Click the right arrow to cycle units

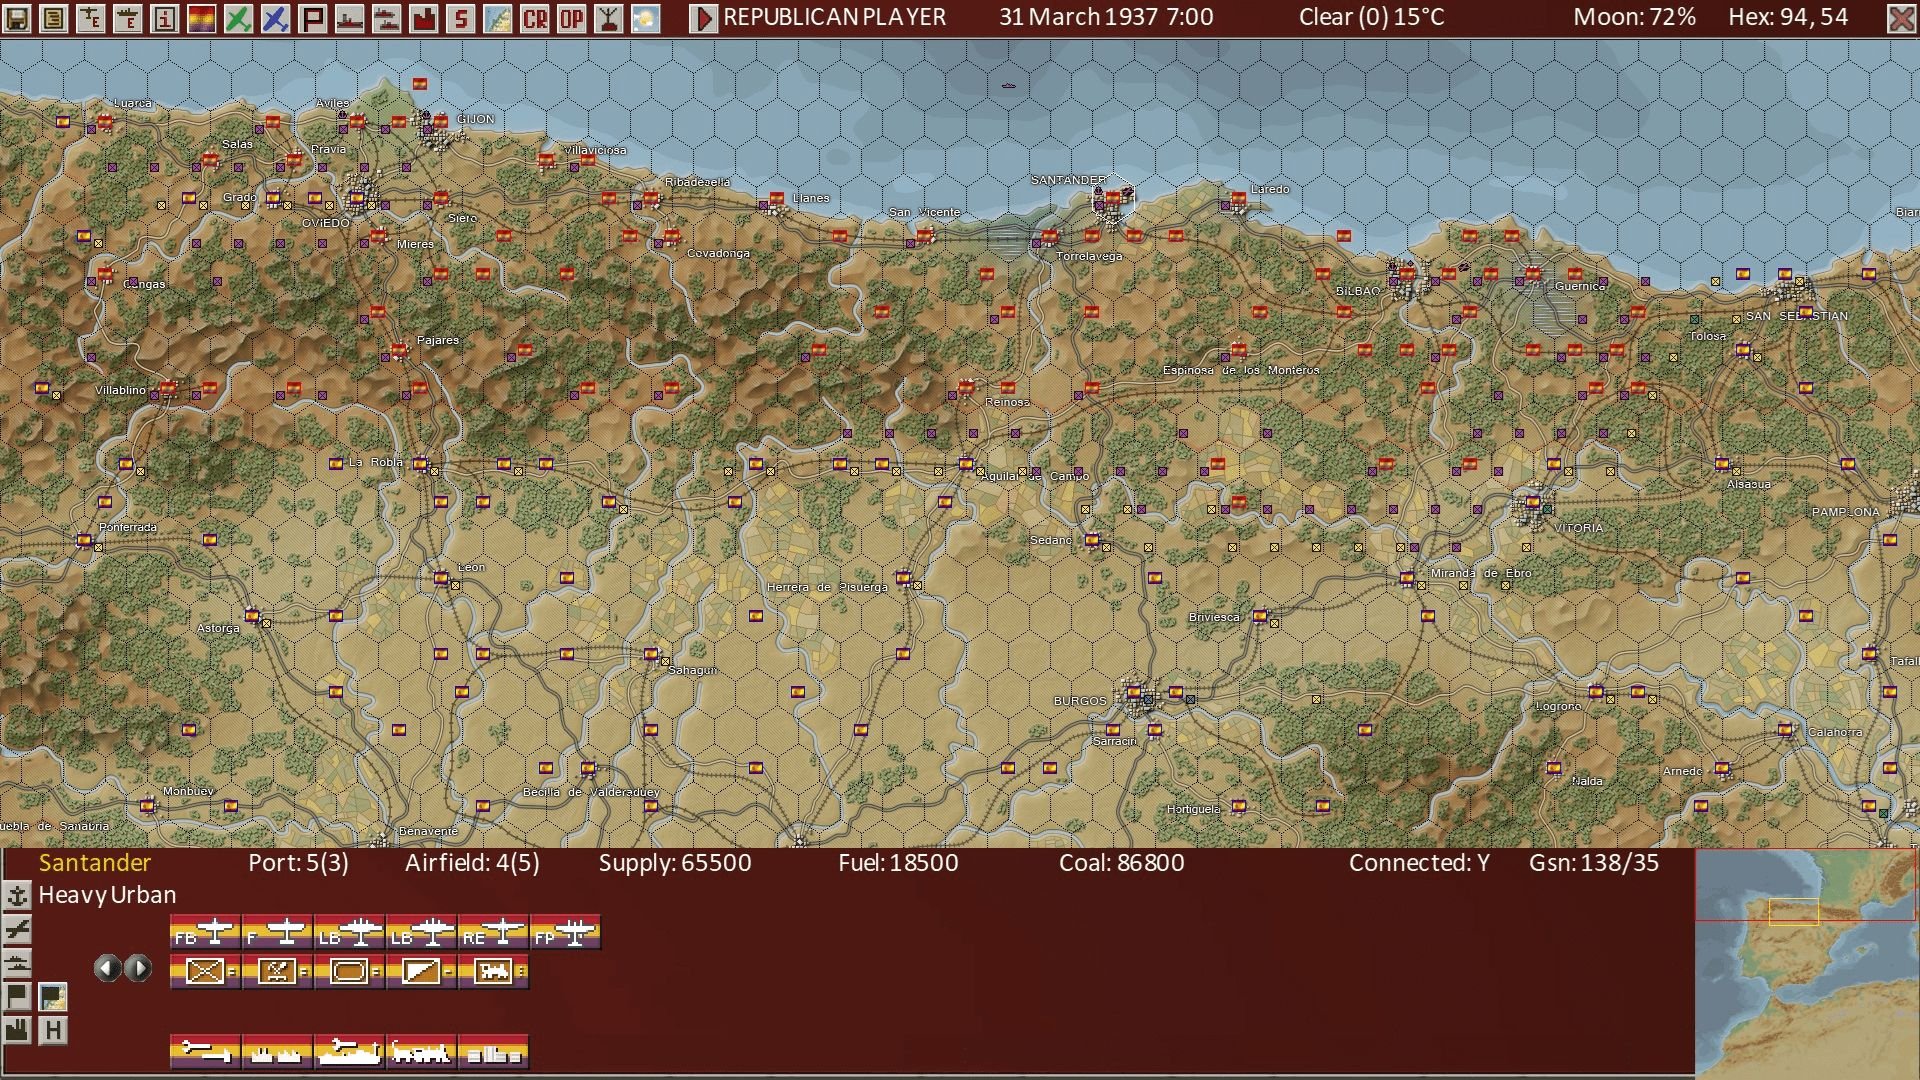[x=138, y=968]
